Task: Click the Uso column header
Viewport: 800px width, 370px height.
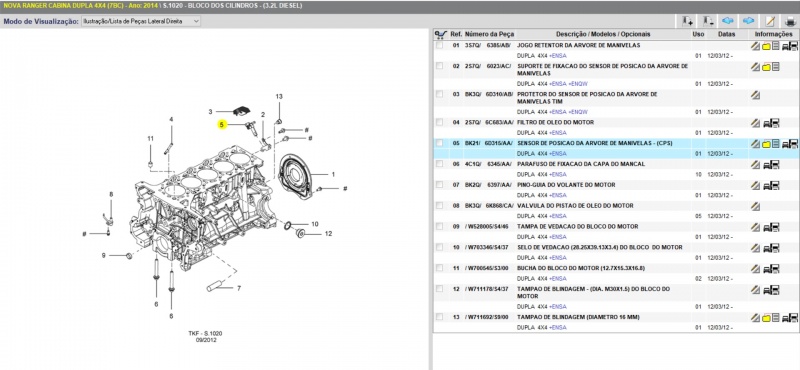Action: [698, 34]
